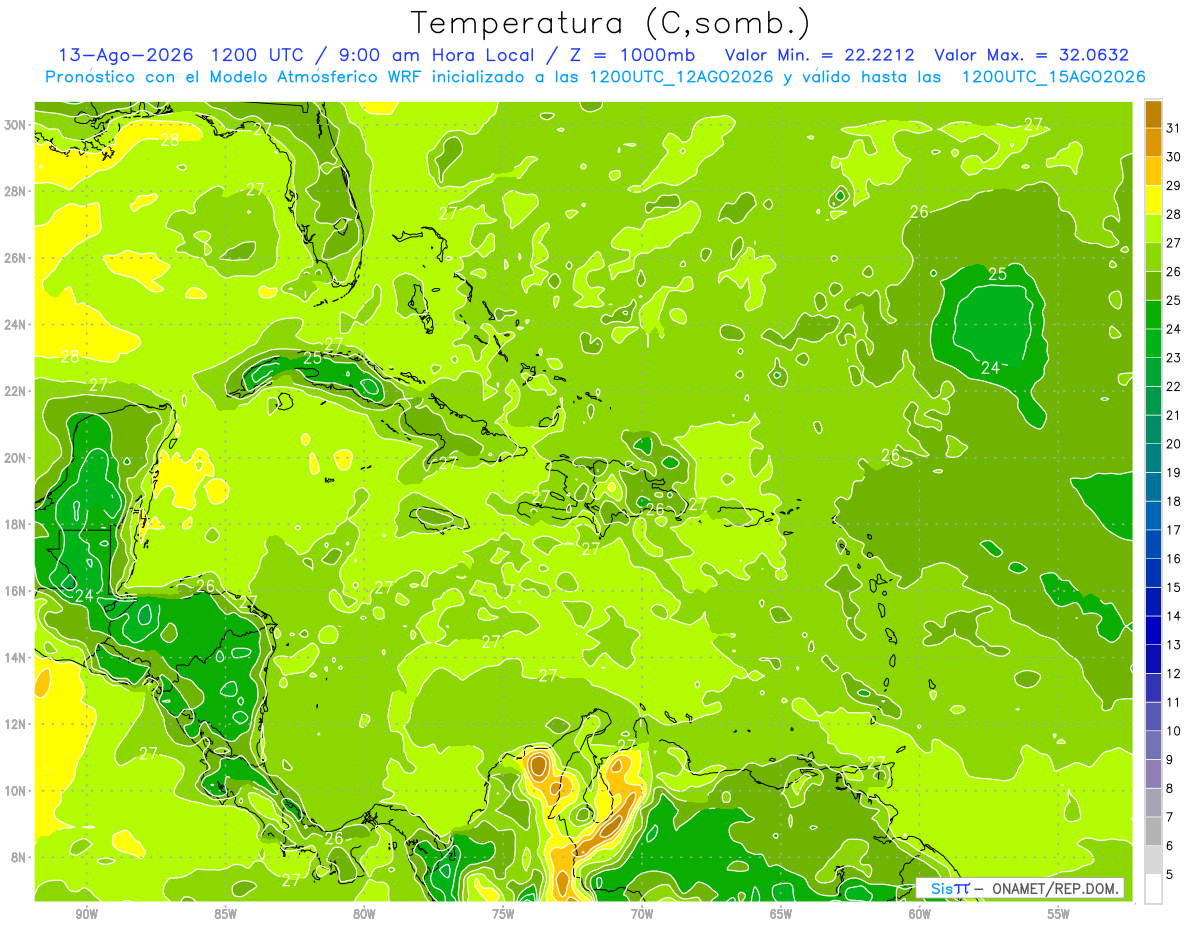Click the "20N" latitude label
This screenshot has height=927, width=1200.
(x=15, y=458)
